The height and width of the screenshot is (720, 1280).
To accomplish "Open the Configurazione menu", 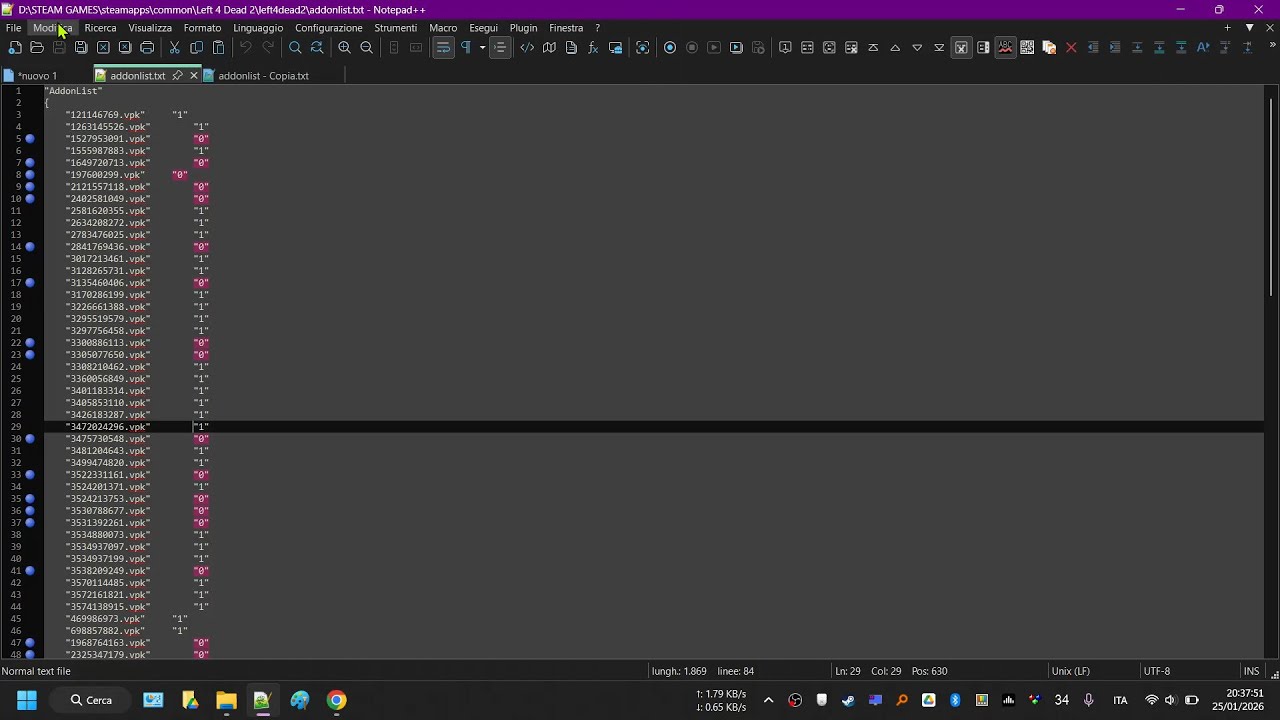I will (328, 28).
